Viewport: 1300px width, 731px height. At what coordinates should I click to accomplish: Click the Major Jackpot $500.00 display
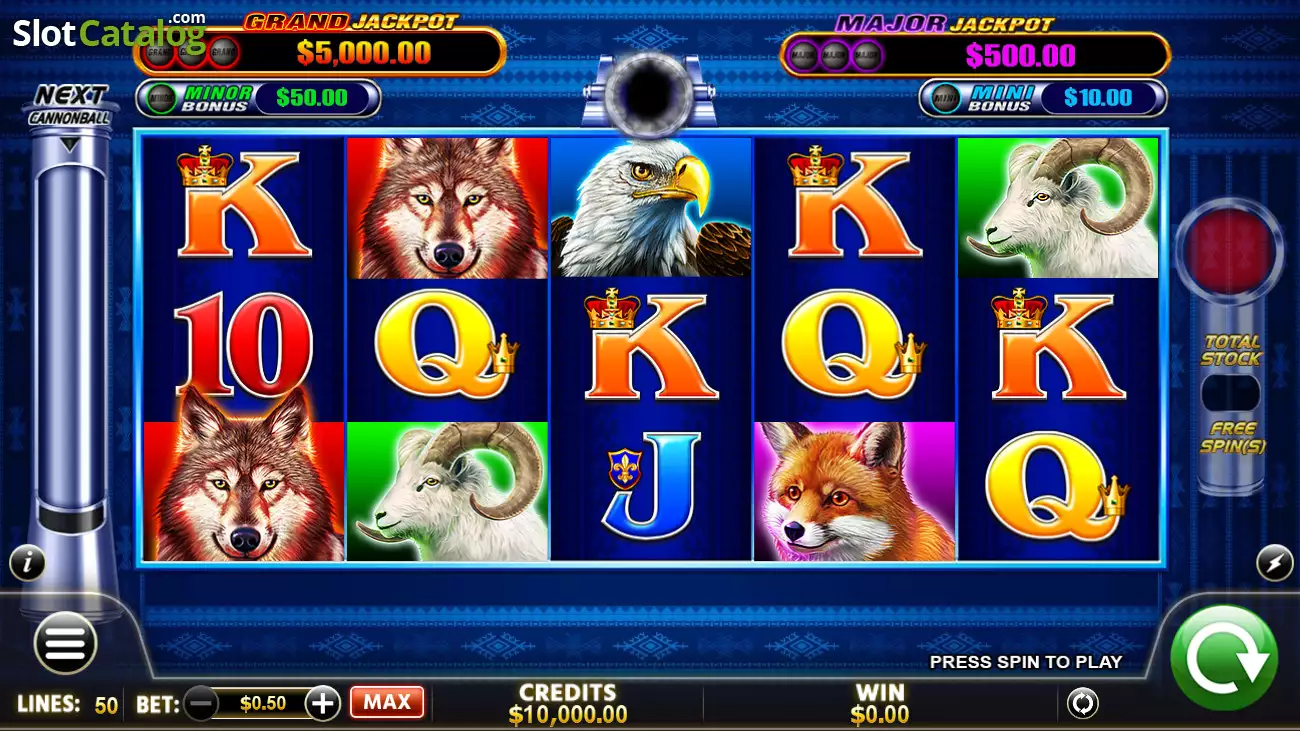tap(975, 54)
